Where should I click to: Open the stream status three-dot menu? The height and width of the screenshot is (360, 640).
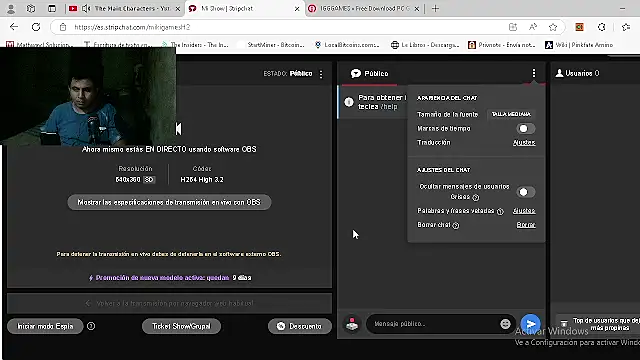tap(321, 74)
